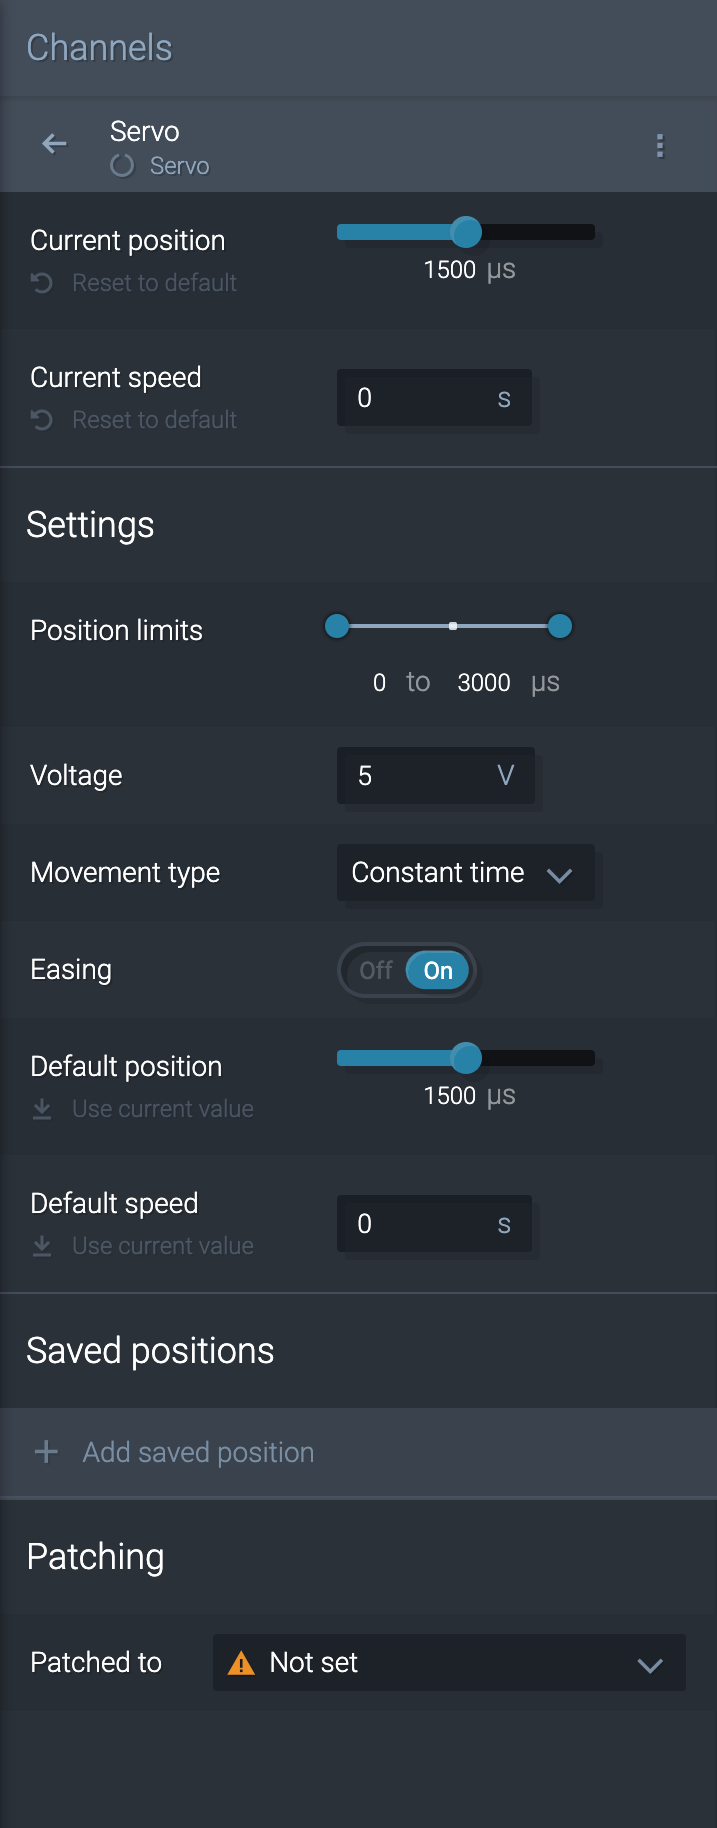Open the Movement type dropdown
Screen dimensions: 717x1828
click(x=465, y=873)
